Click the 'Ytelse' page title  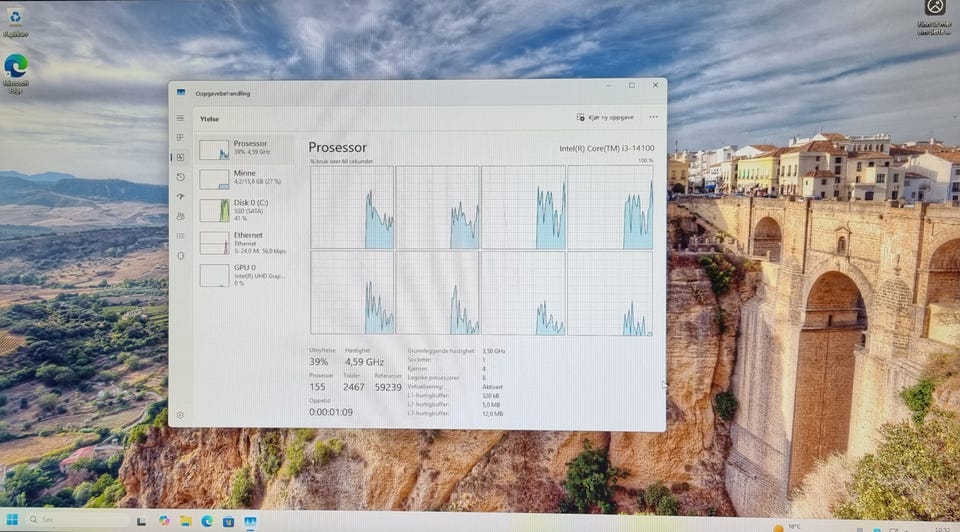[209, 119]
